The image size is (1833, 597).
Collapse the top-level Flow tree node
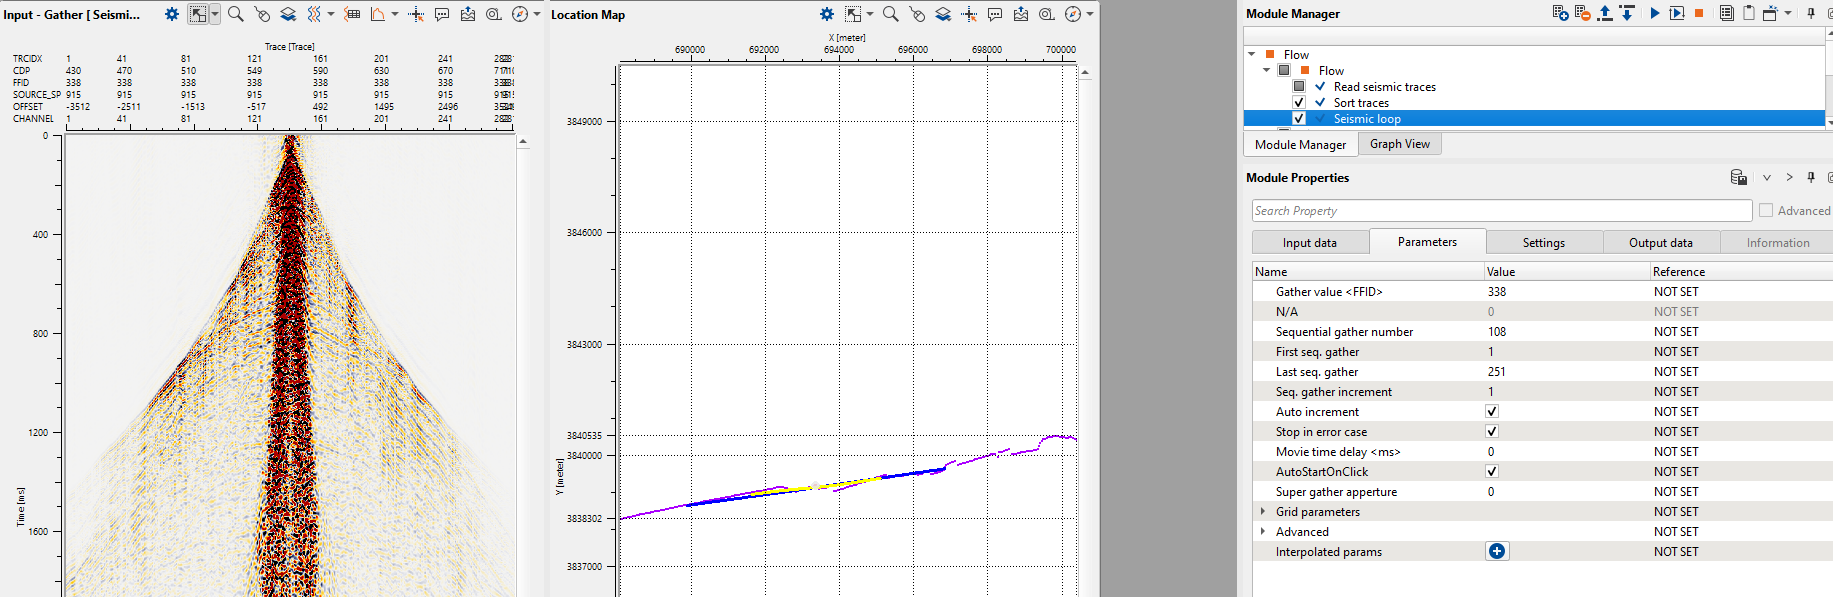(1252, 55)
